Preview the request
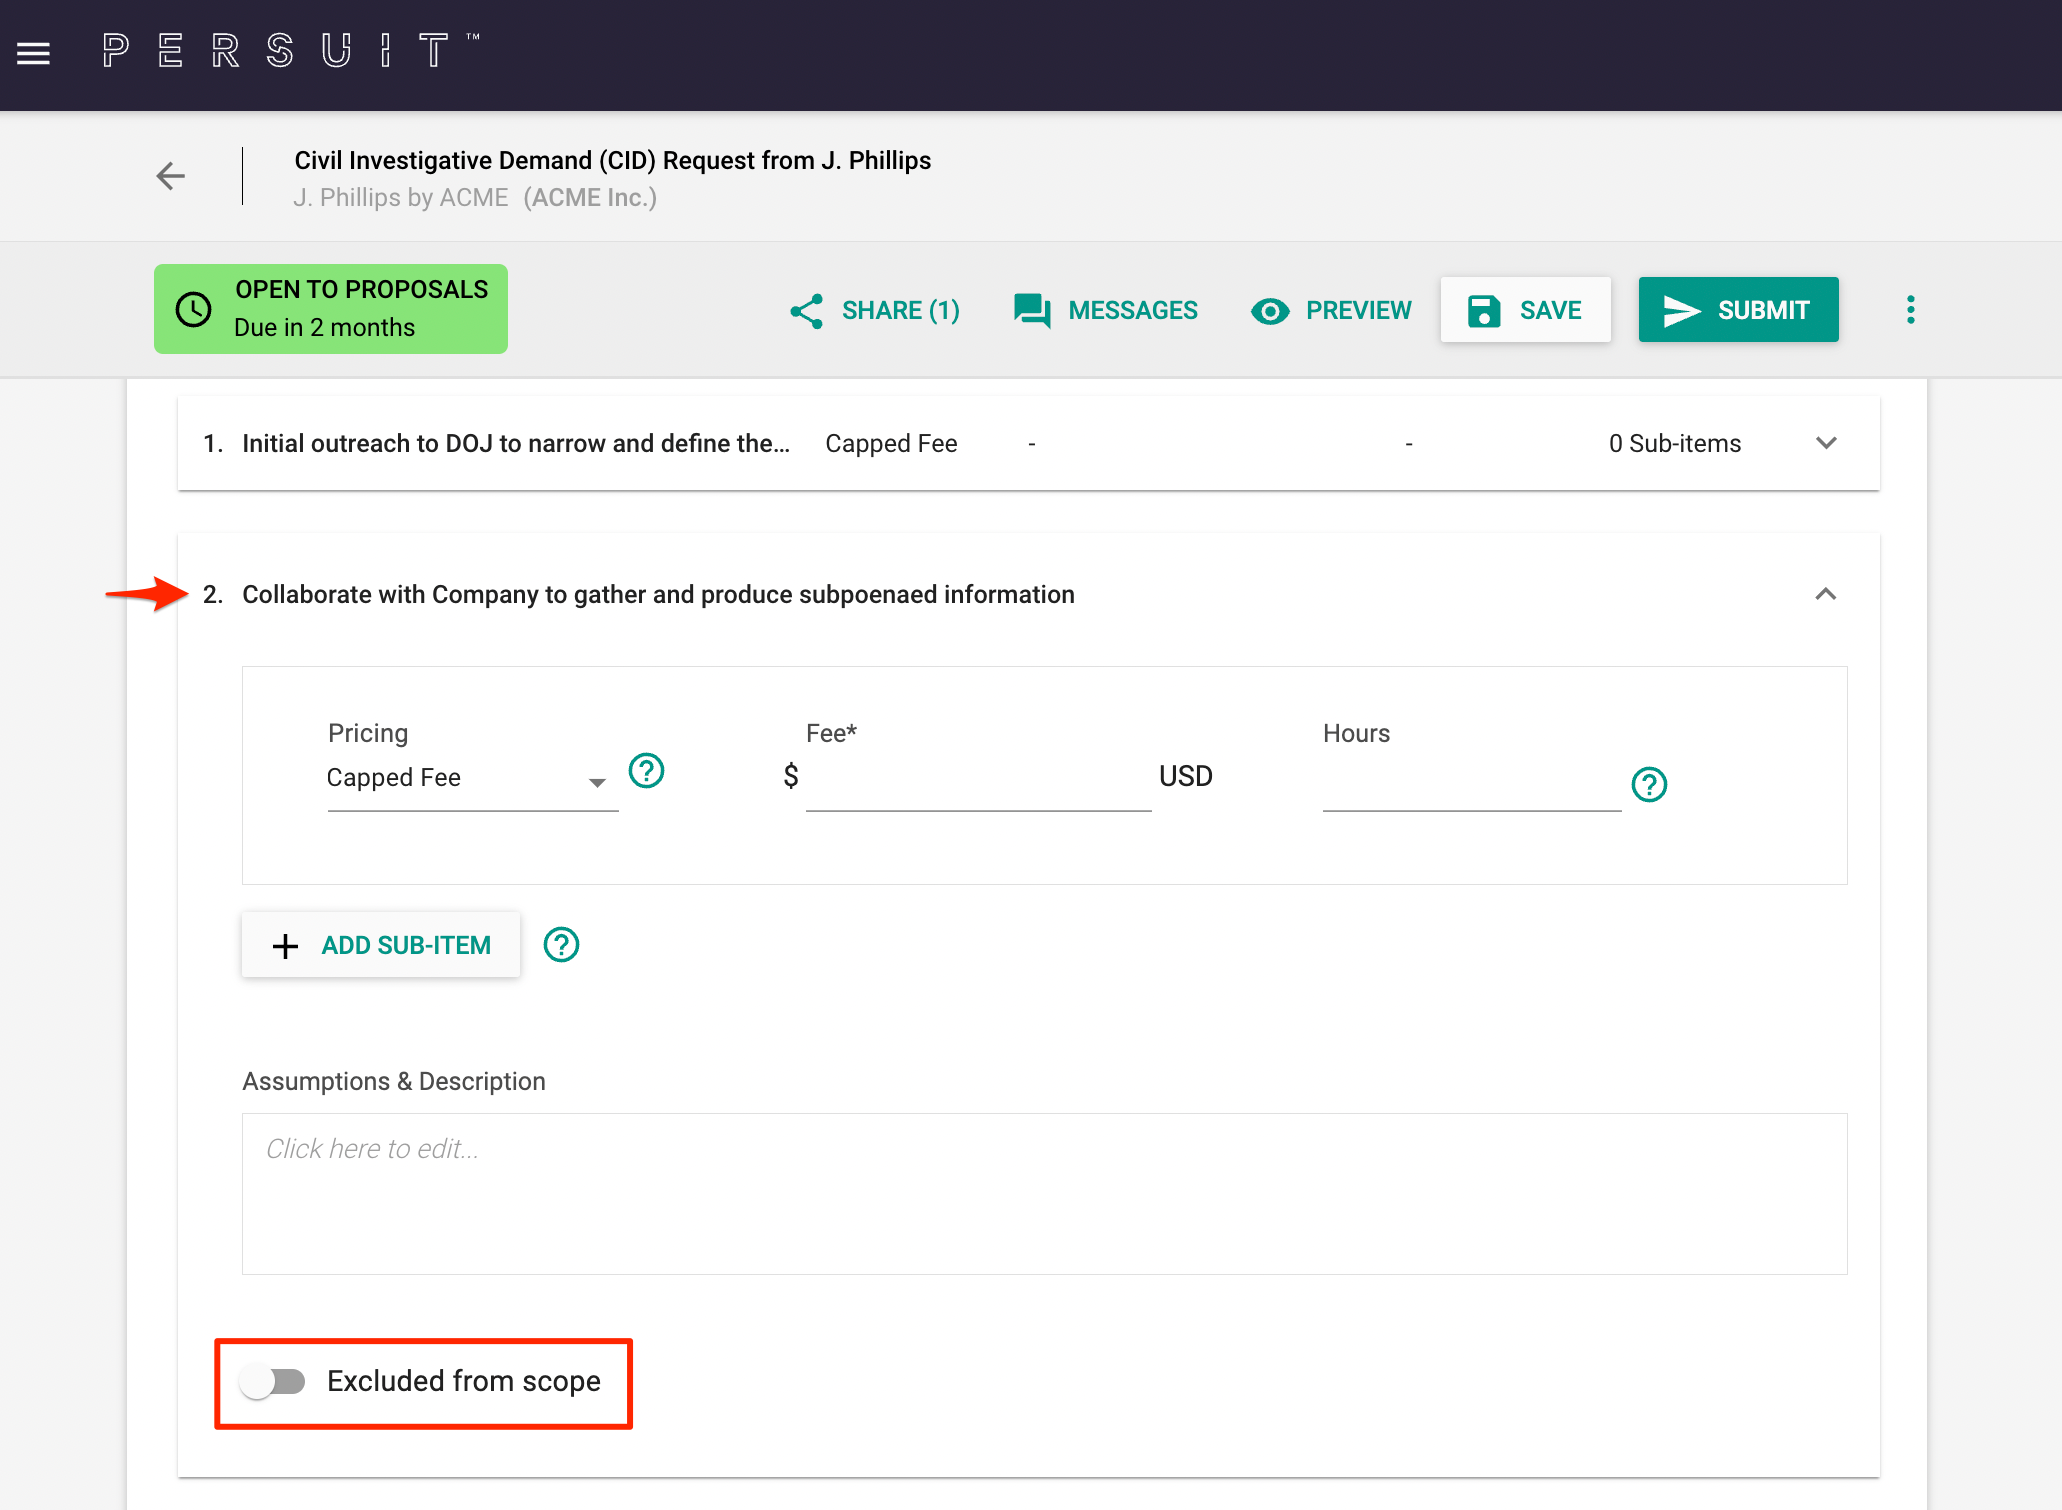Image resolution: width=2062 pixels, height=1510 pixels. (x=1330, y=310)
